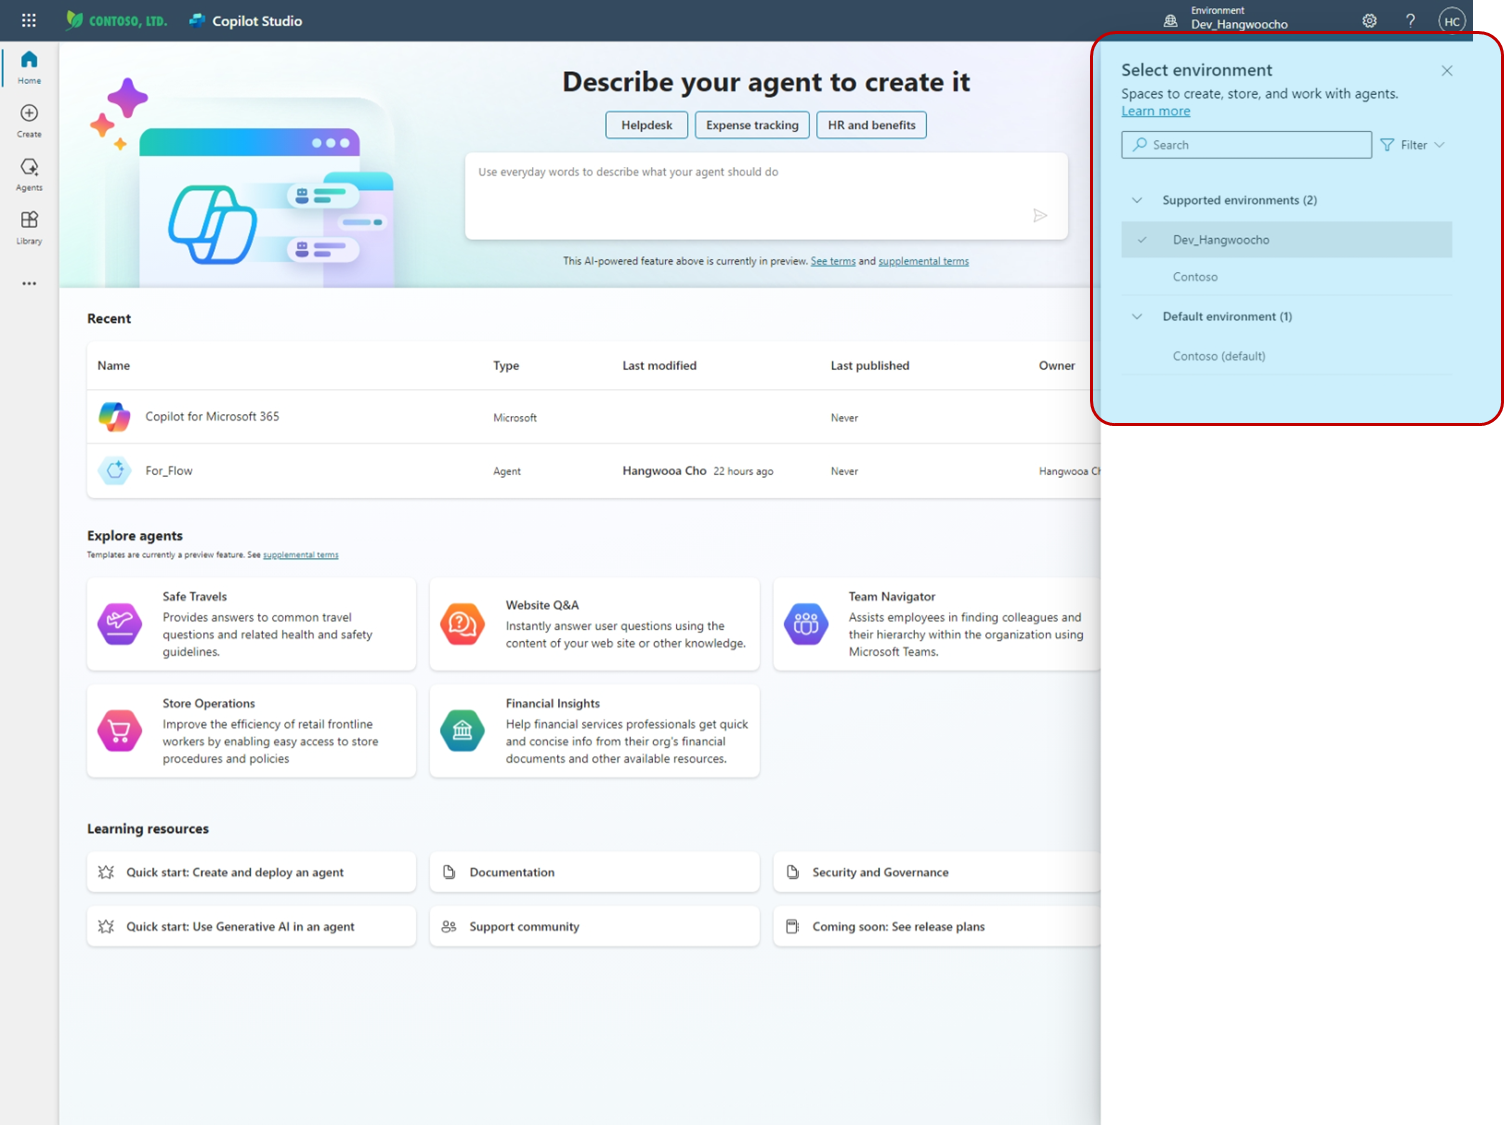The image size is (1504, 1125).
Task: Click the Expense tracking suggestion button
Action: [752, 125]
